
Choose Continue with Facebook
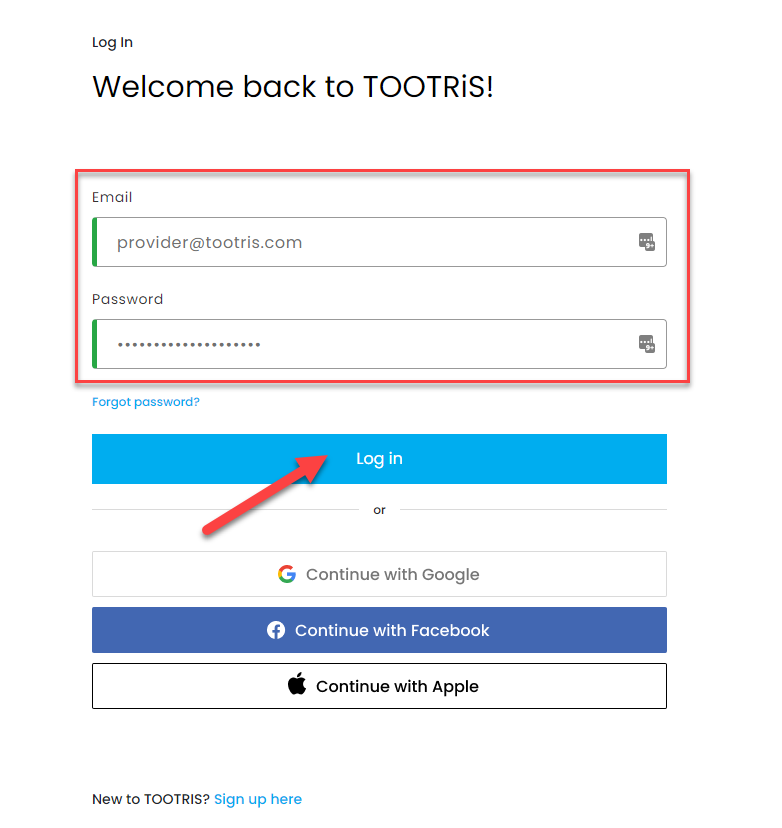tap(379, 630)
